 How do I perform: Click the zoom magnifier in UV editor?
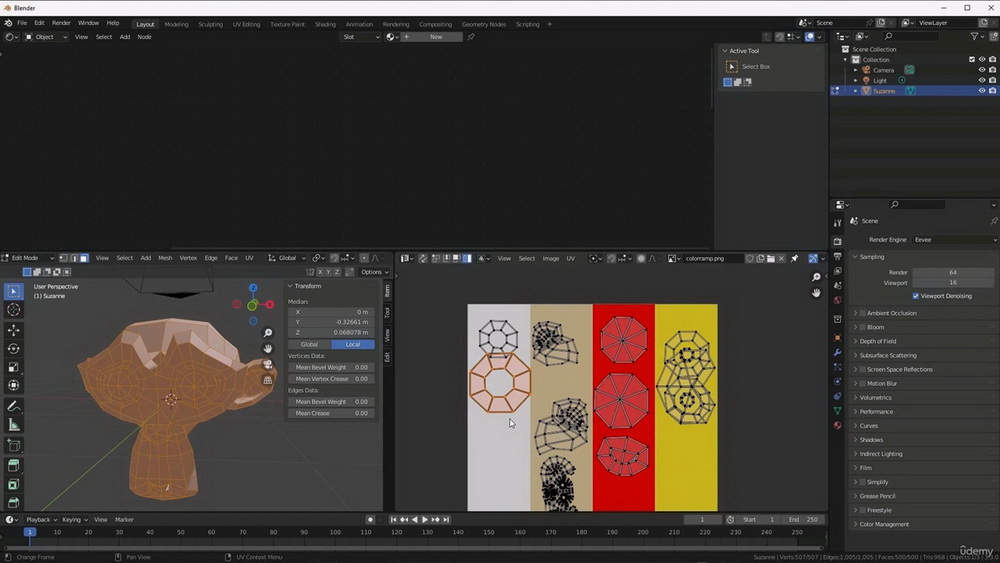click(x=816, y=277)
